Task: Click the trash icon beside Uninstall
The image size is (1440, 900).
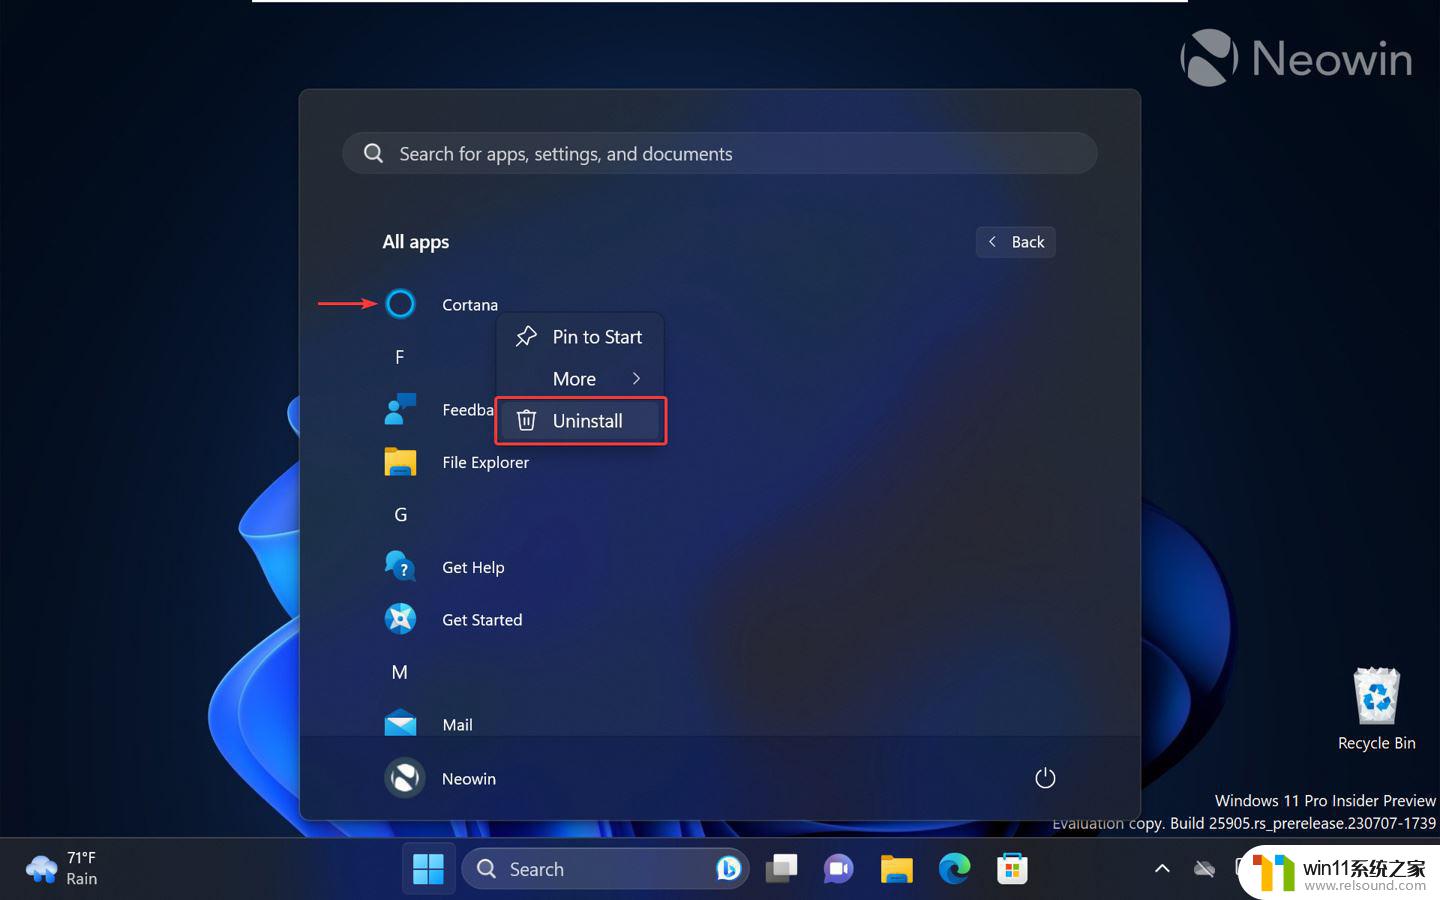Action: coord(526,421)
